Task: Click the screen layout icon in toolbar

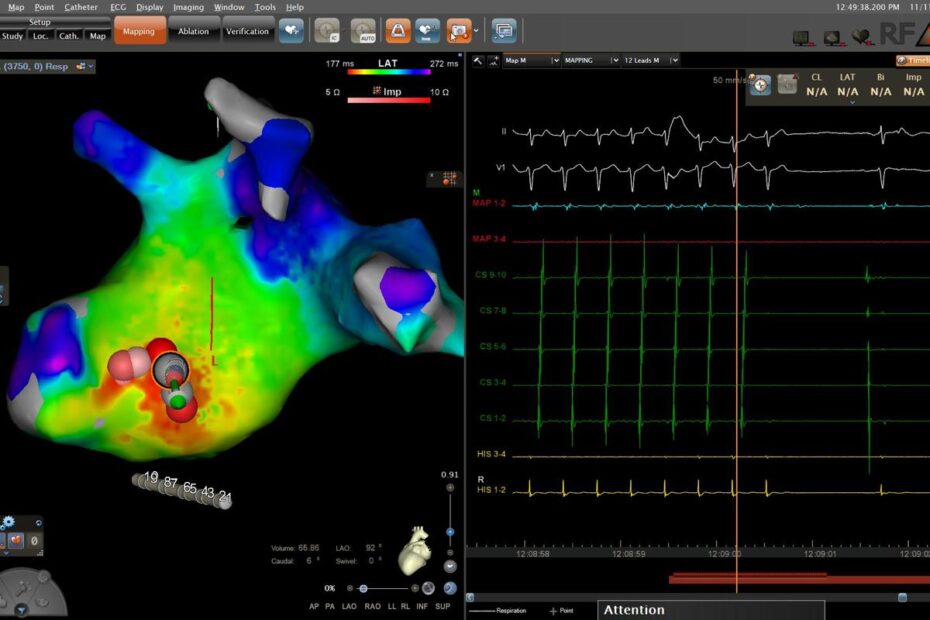Action: (x=504, y=31)
